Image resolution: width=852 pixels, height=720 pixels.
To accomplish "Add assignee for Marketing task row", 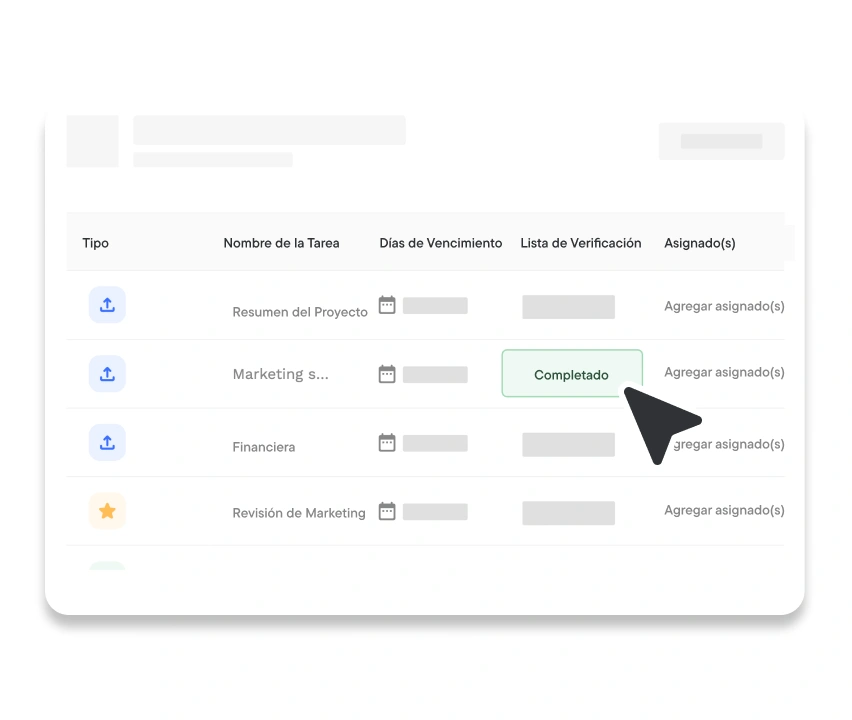I will tap(724, 372).
